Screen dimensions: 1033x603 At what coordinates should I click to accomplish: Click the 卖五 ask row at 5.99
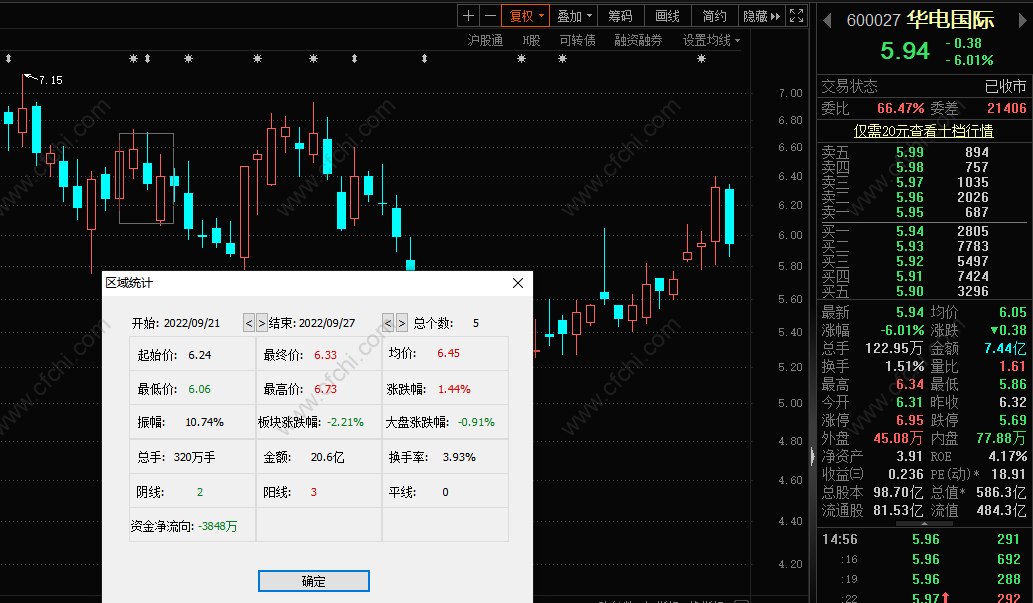[x=923, y=152]
